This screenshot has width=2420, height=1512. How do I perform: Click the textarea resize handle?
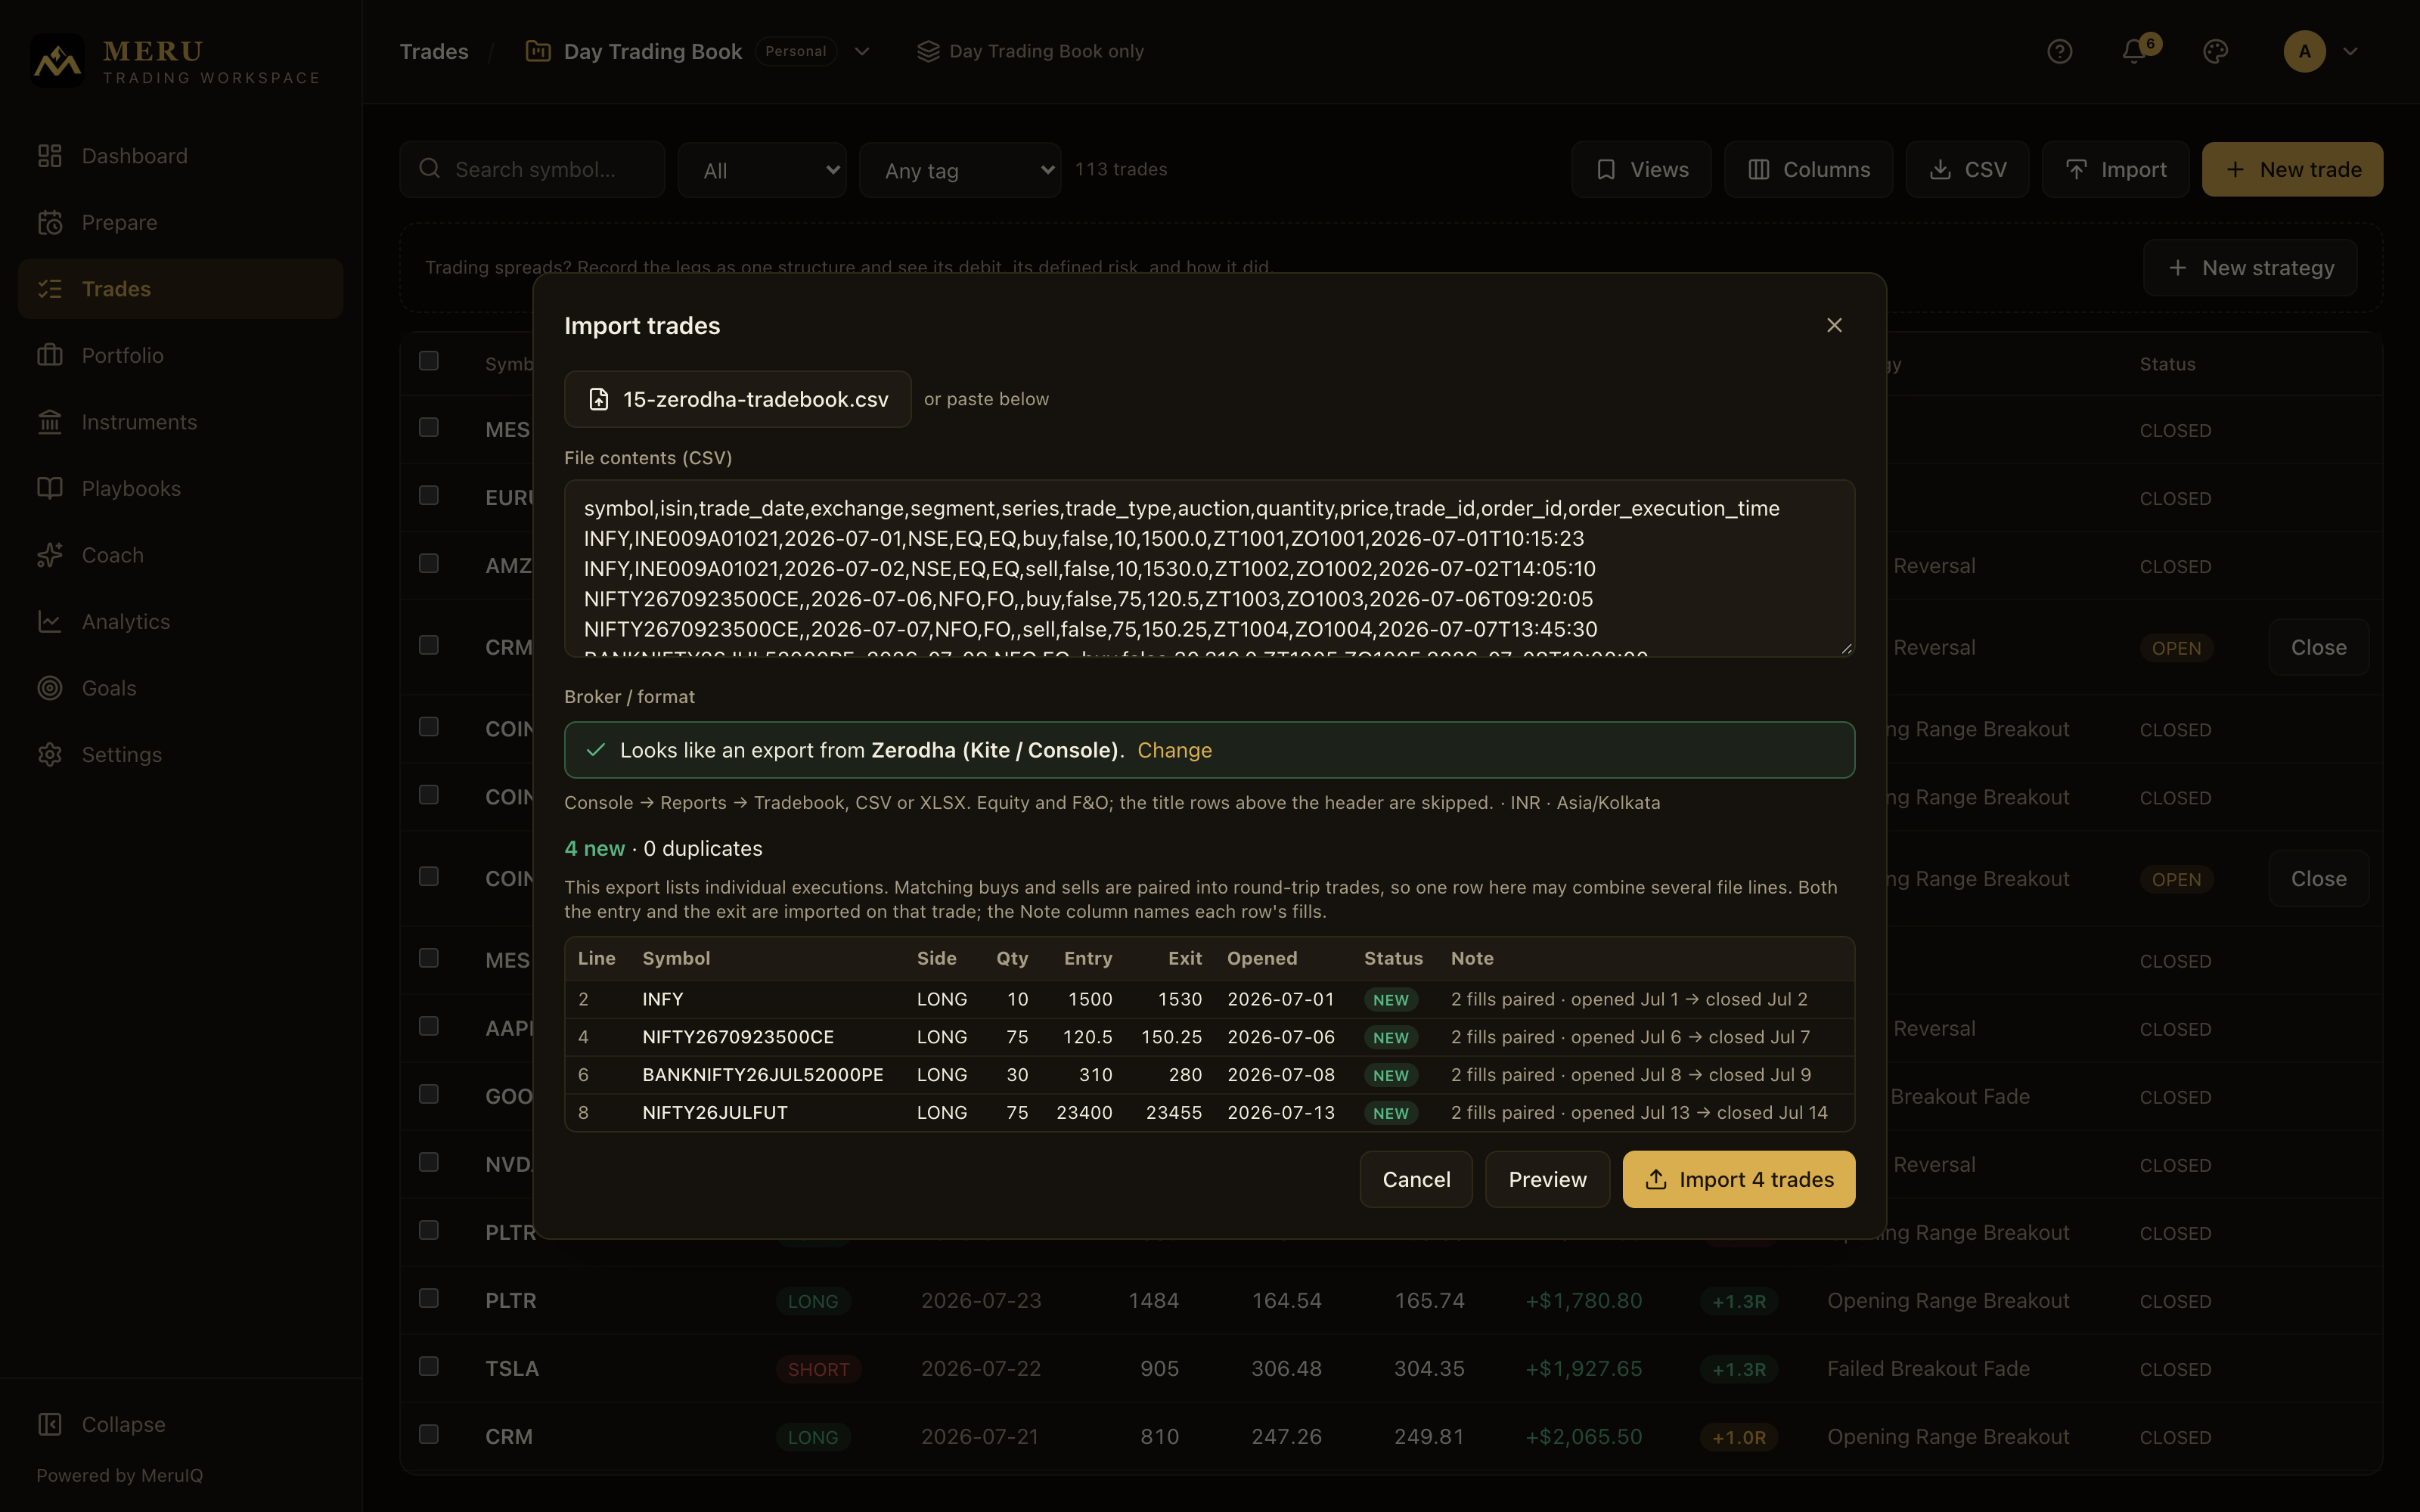point(1846,648)
